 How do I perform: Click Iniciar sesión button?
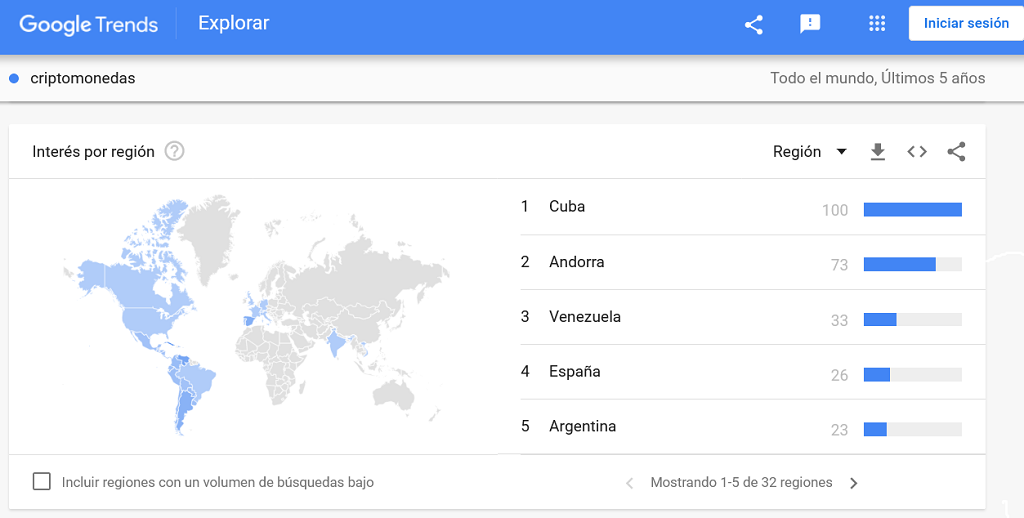point(966,24)
